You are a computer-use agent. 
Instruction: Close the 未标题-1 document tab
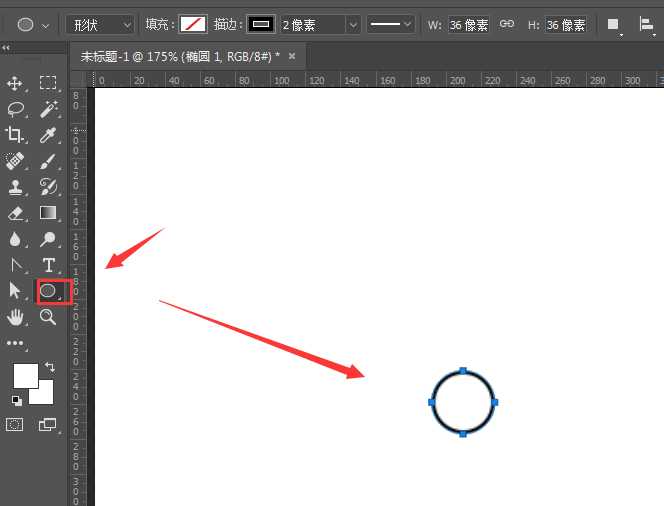(291, 56)
